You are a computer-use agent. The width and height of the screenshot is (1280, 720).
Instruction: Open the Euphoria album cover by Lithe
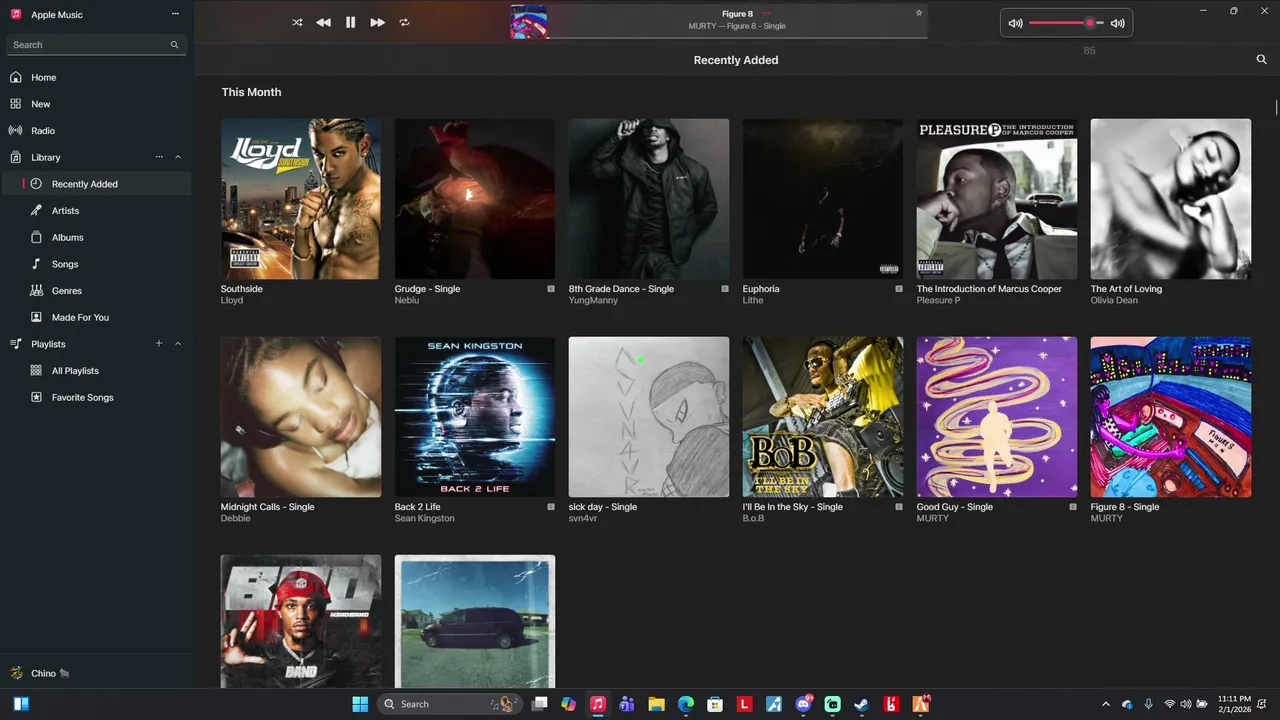[823, 199]
